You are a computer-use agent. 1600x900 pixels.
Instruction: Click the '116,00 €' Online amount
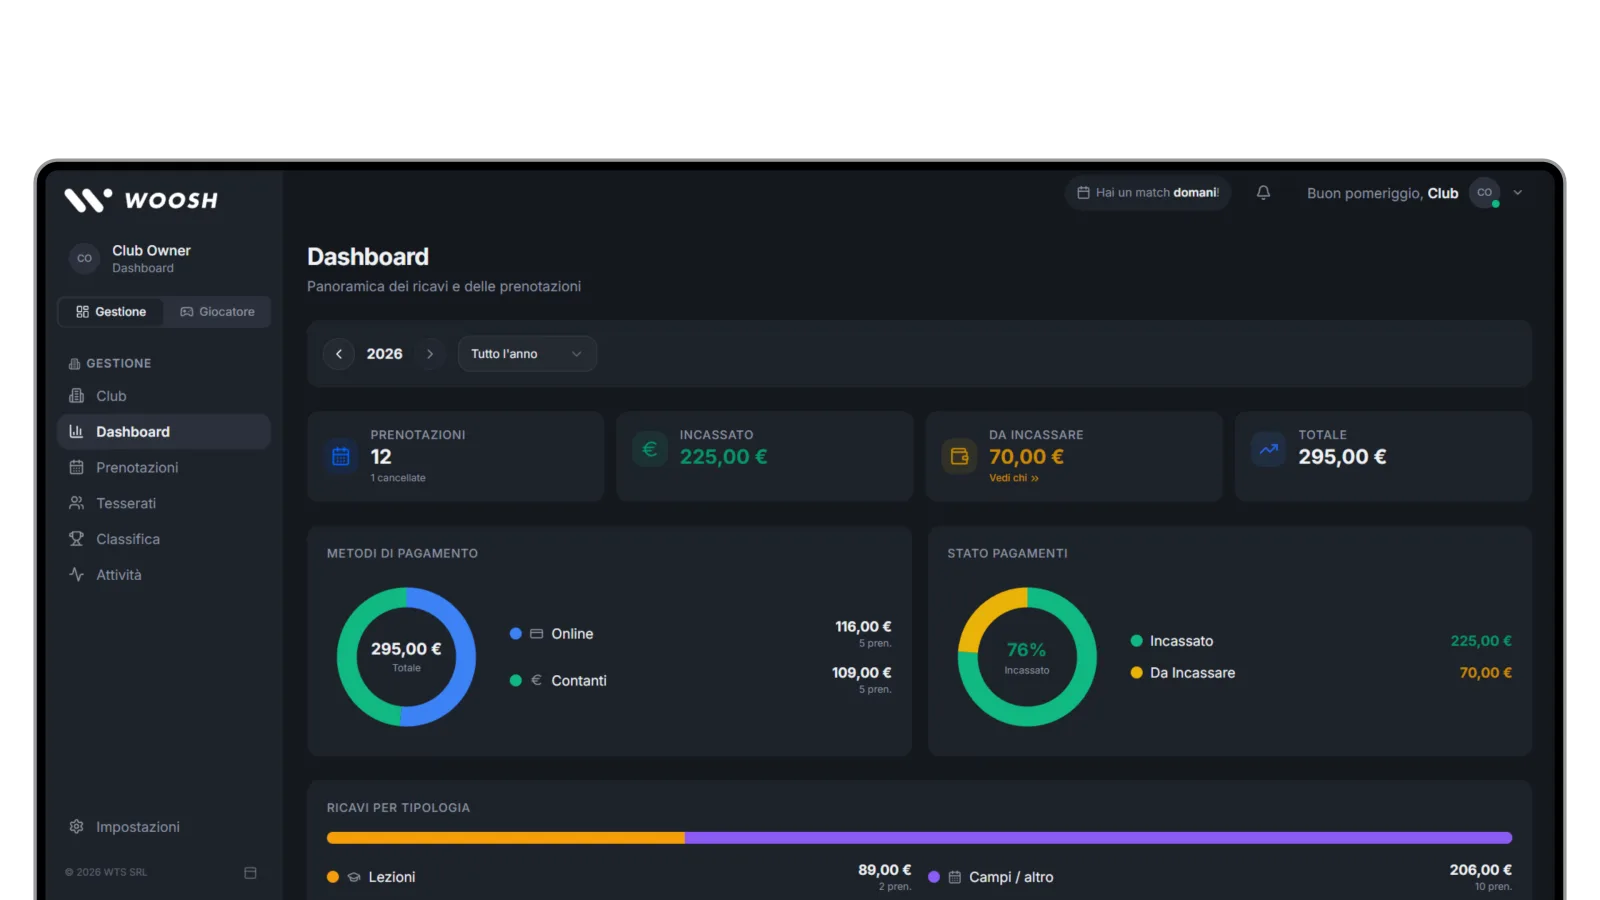tap(863, 627)
